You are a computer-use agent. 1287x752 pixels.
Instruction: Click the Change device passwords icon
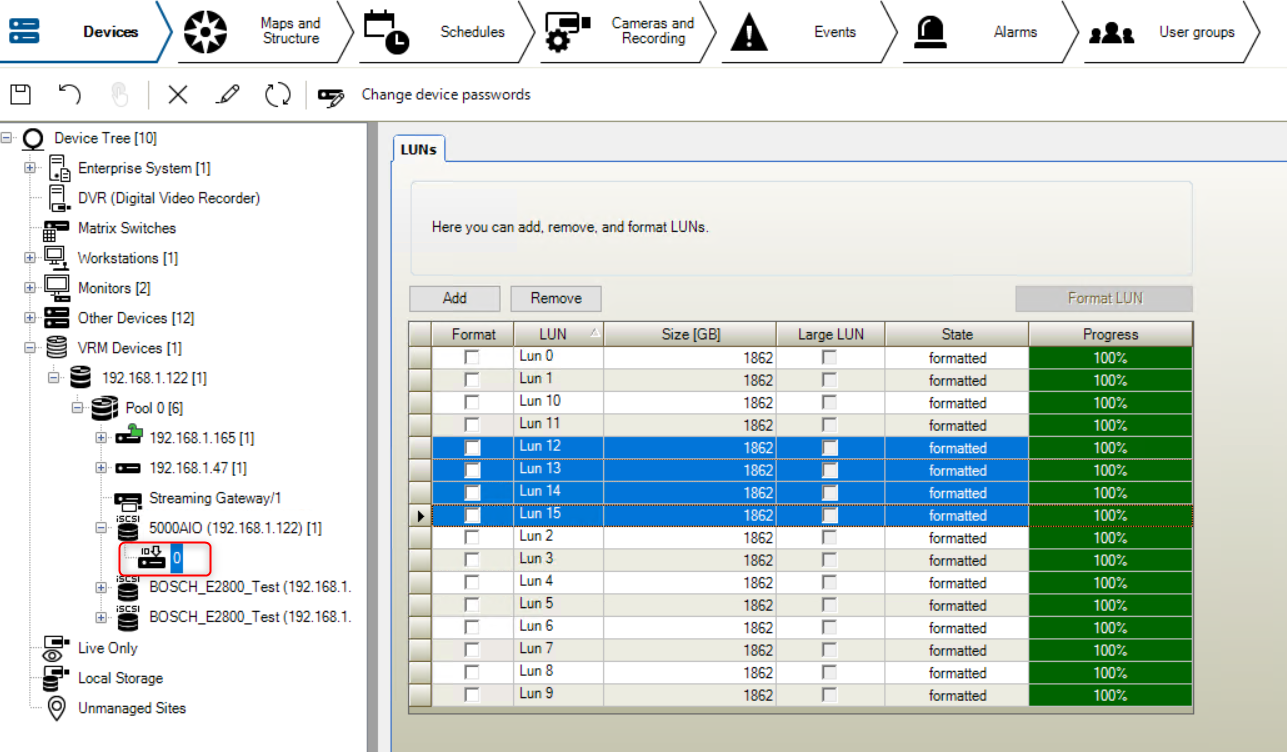pos(331,96)
